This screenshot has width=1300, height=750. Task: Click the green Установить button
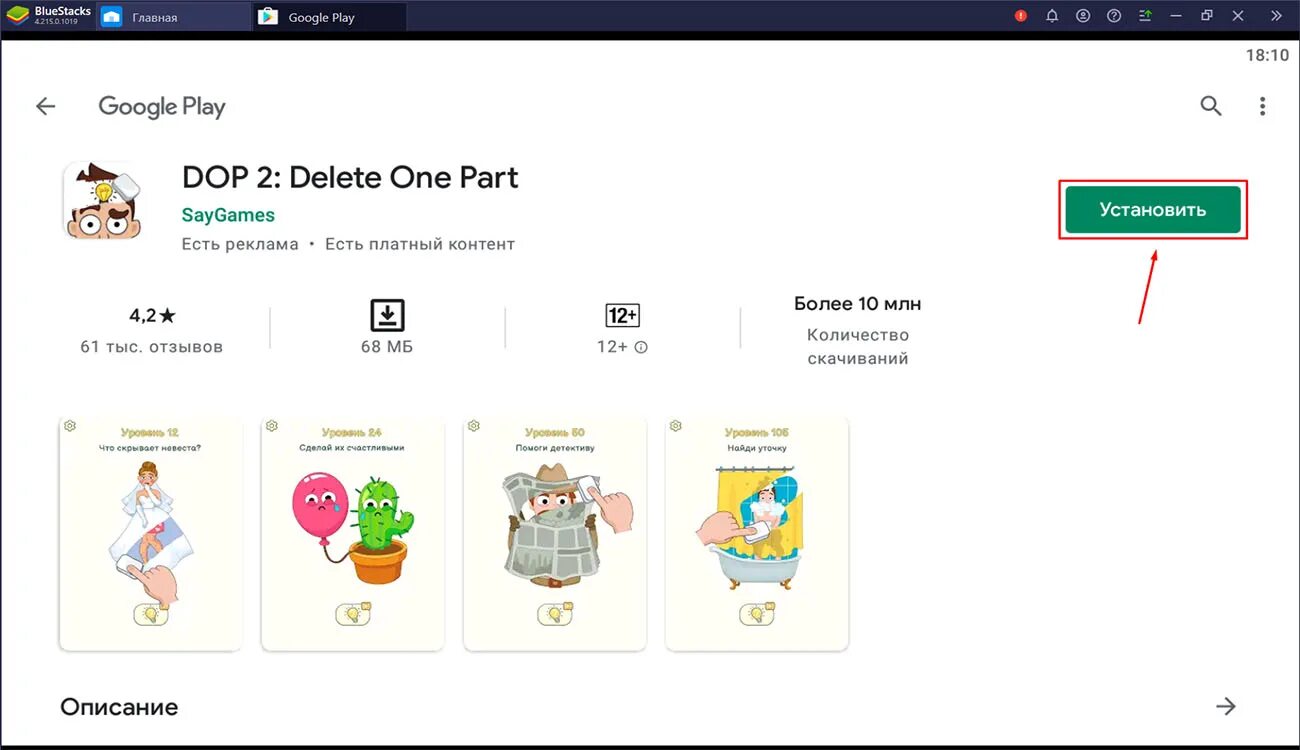(1153, 210)
